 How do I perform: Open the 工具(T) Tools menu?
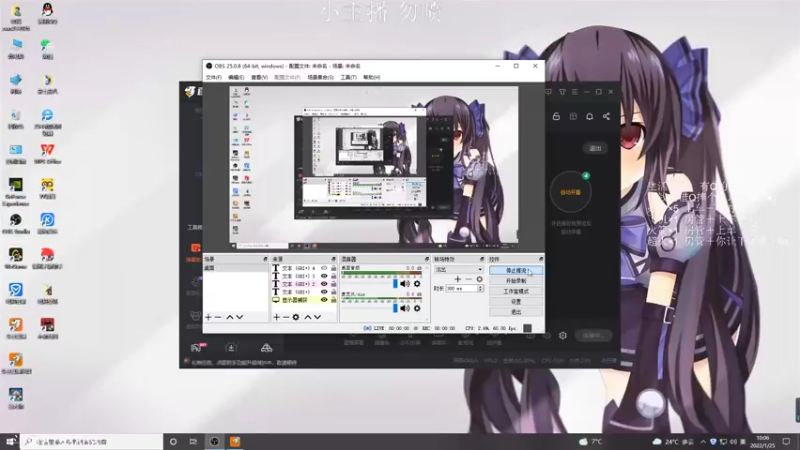[x=348, y=78]
